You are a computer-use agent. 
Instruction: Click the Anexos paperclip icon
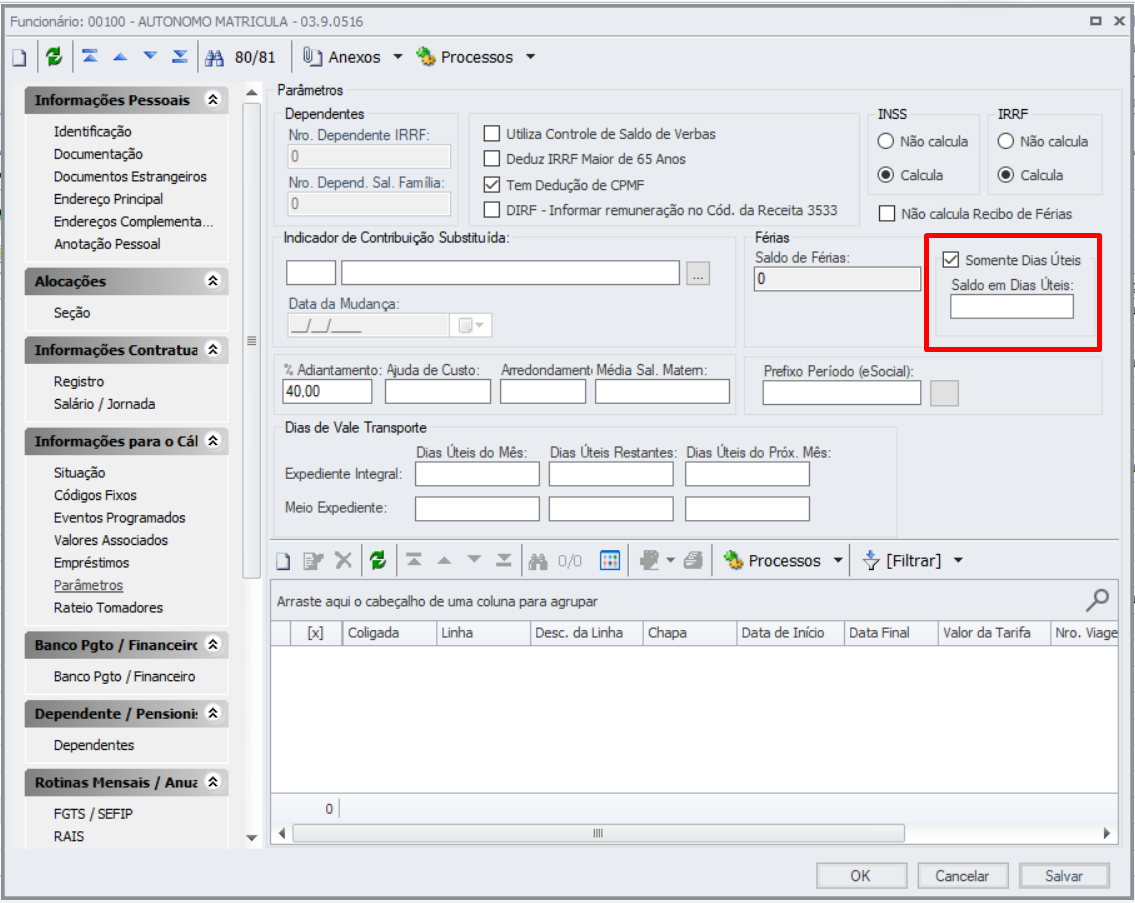312,56
